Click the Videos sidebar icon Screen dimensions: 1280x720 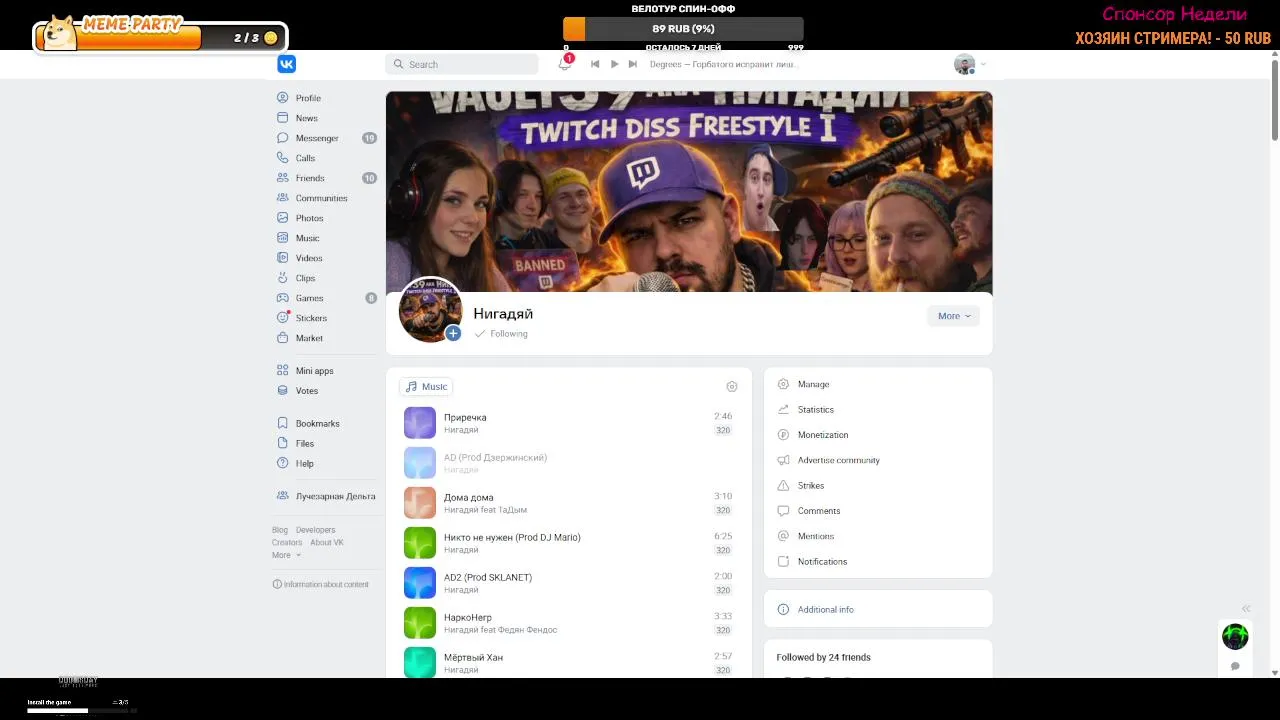(x=283, y=258)
